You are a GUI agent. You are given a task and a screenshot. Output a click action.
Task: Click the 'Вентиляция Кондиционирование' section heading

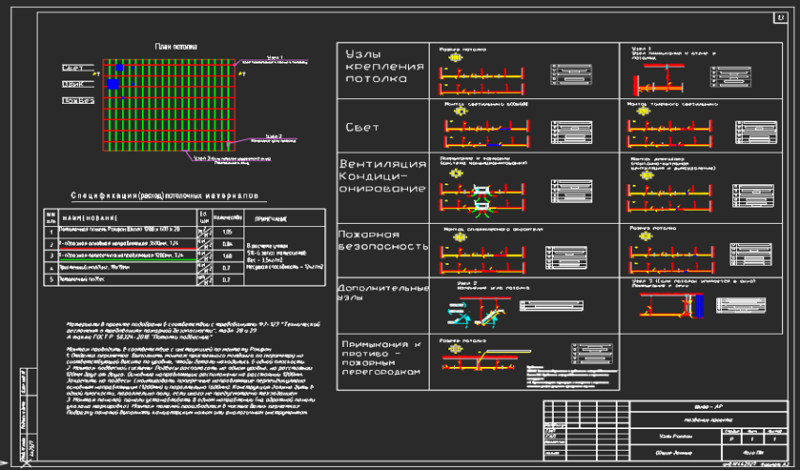pyautogui.click(x=383, y=177)
